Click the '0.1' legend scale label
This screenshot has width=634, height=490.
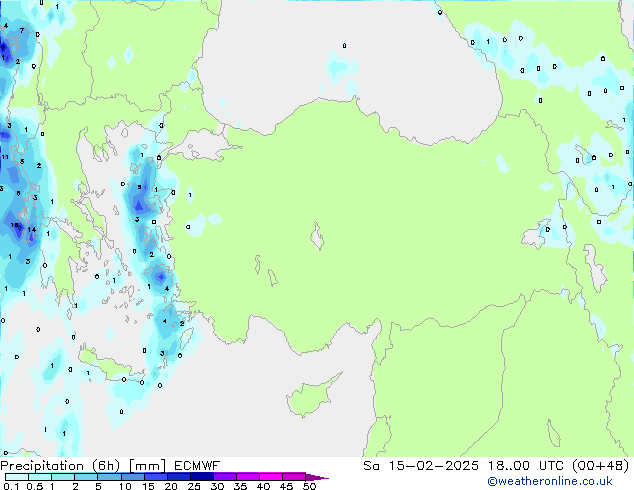pos(12,486)
